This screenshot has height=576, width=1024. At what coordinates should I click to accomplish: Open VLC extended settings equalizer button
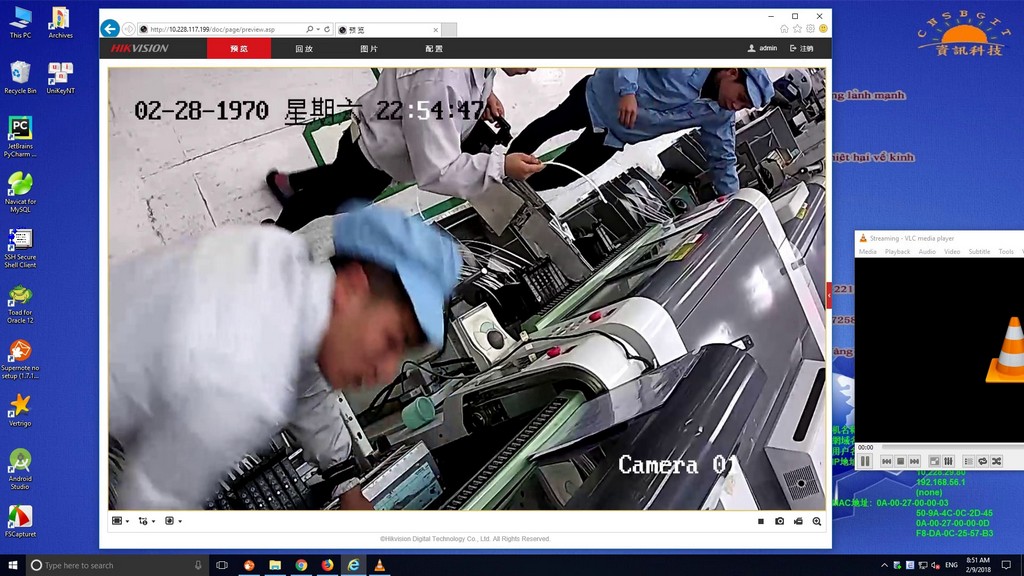(x=948, y=461)
